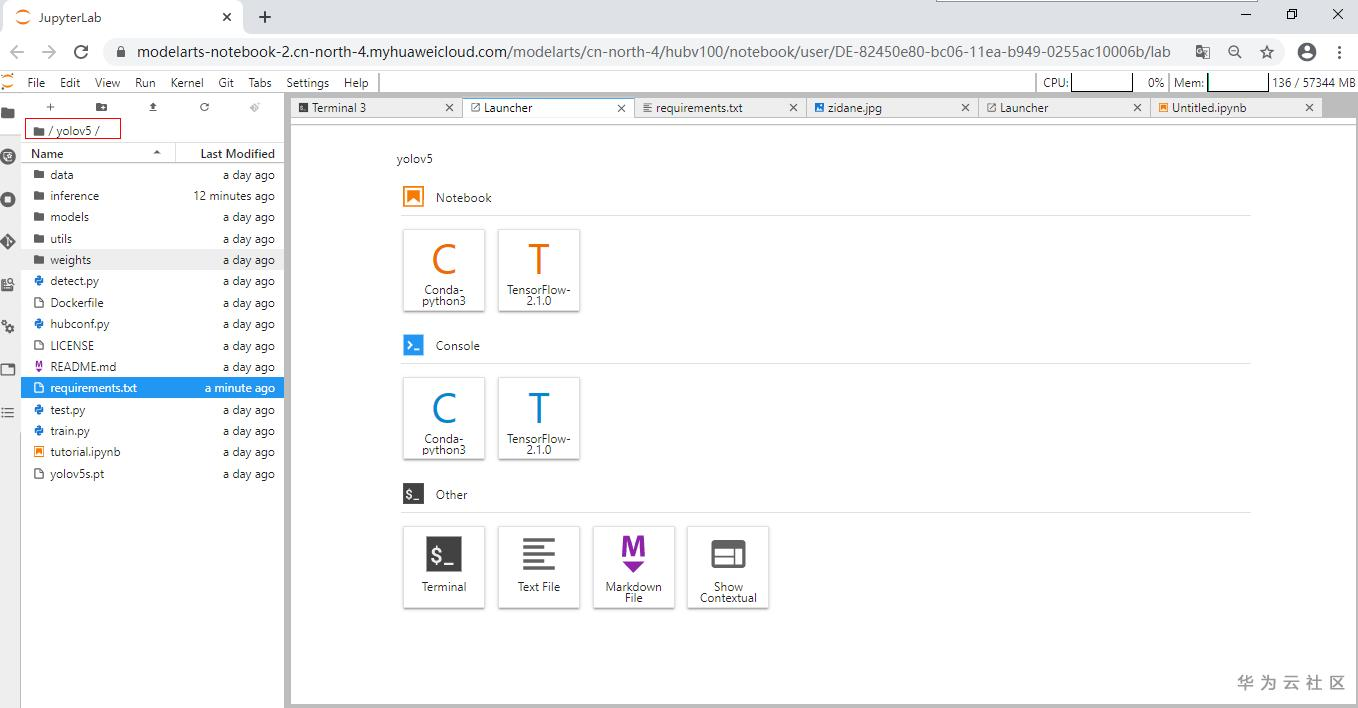Select the tutorial.ipynb notebook file
The width and height of the screenshot is (1358, 708).
point(153,452)
